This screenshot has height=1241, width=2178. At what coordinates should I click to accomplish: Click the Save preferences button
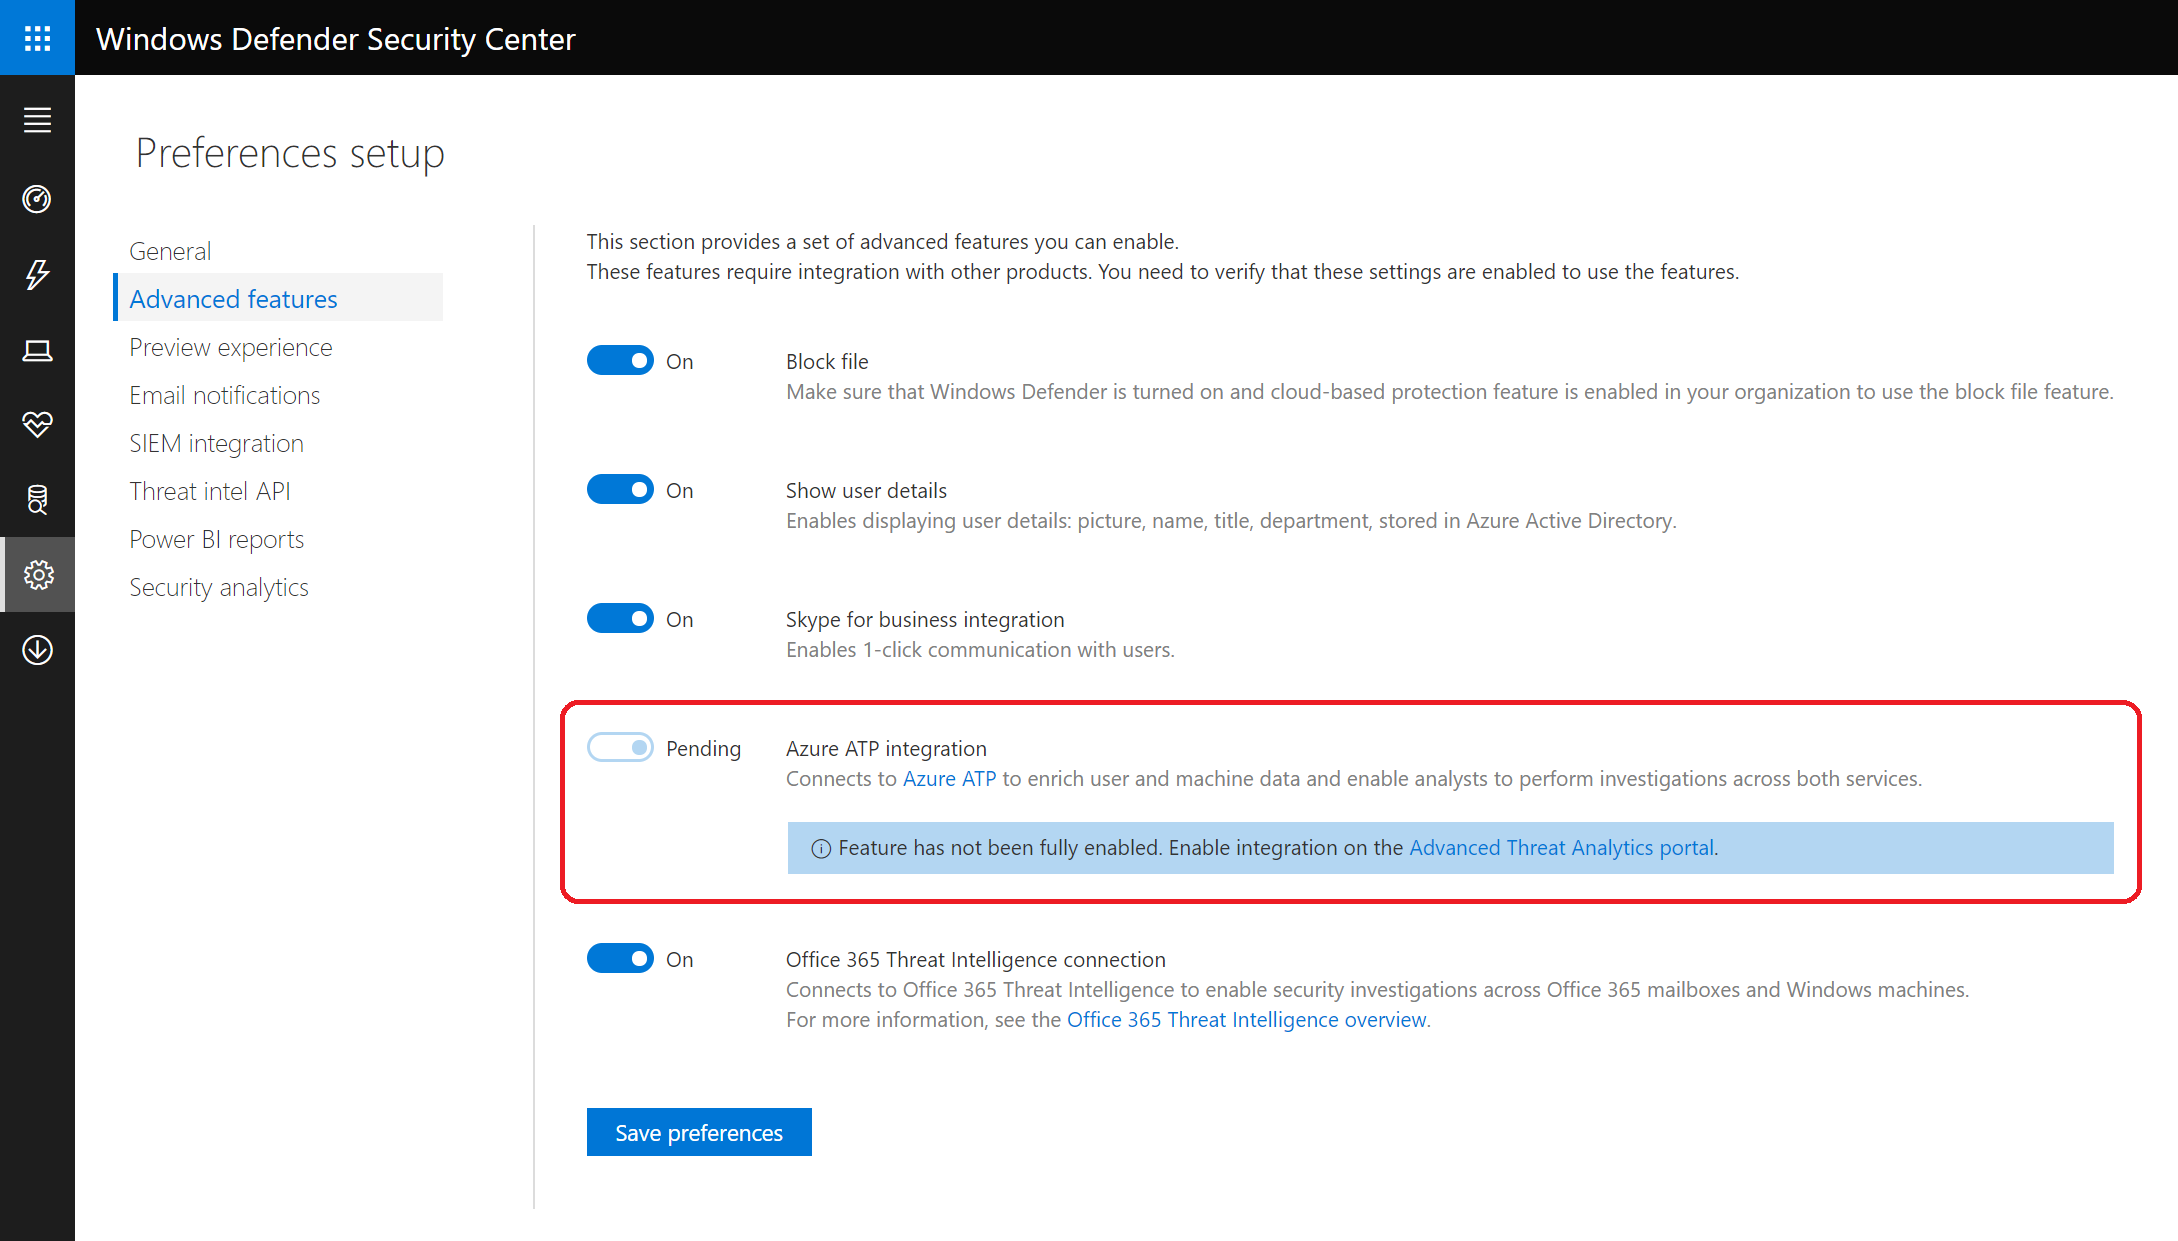click(x=699, y=1132)
